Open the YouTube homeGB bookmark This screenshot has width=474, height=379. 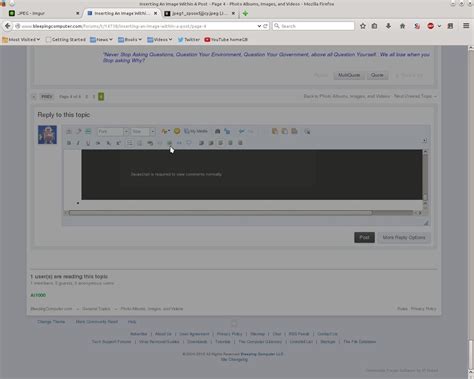click(x=226, y=40)
